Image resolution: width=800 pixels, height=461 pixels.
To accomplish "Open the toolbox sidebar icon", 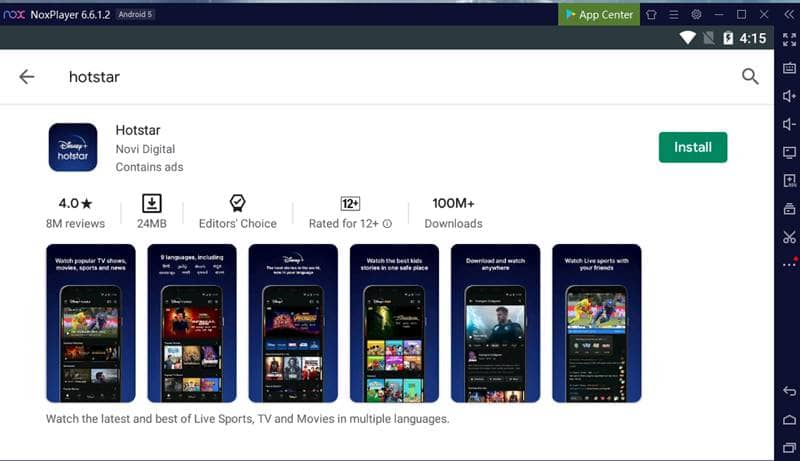I will [x=789, y=209].
